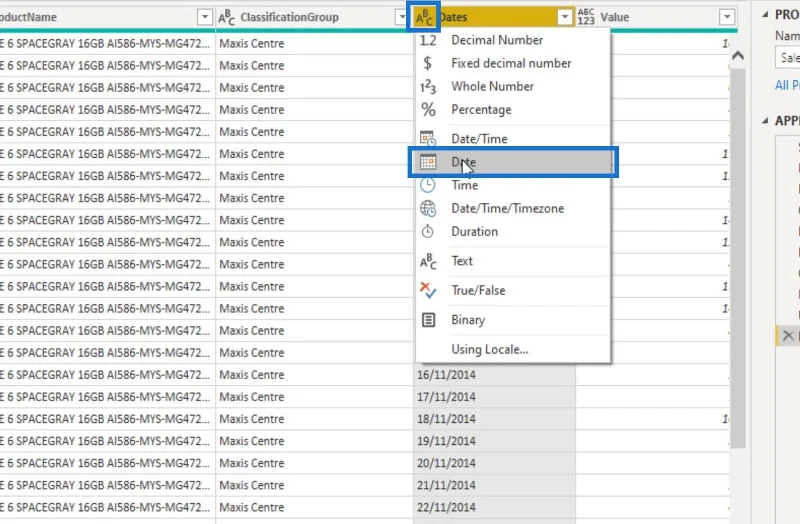
Task: Click the 1.2 Decimal Number icon
Action: click(428, 40)
